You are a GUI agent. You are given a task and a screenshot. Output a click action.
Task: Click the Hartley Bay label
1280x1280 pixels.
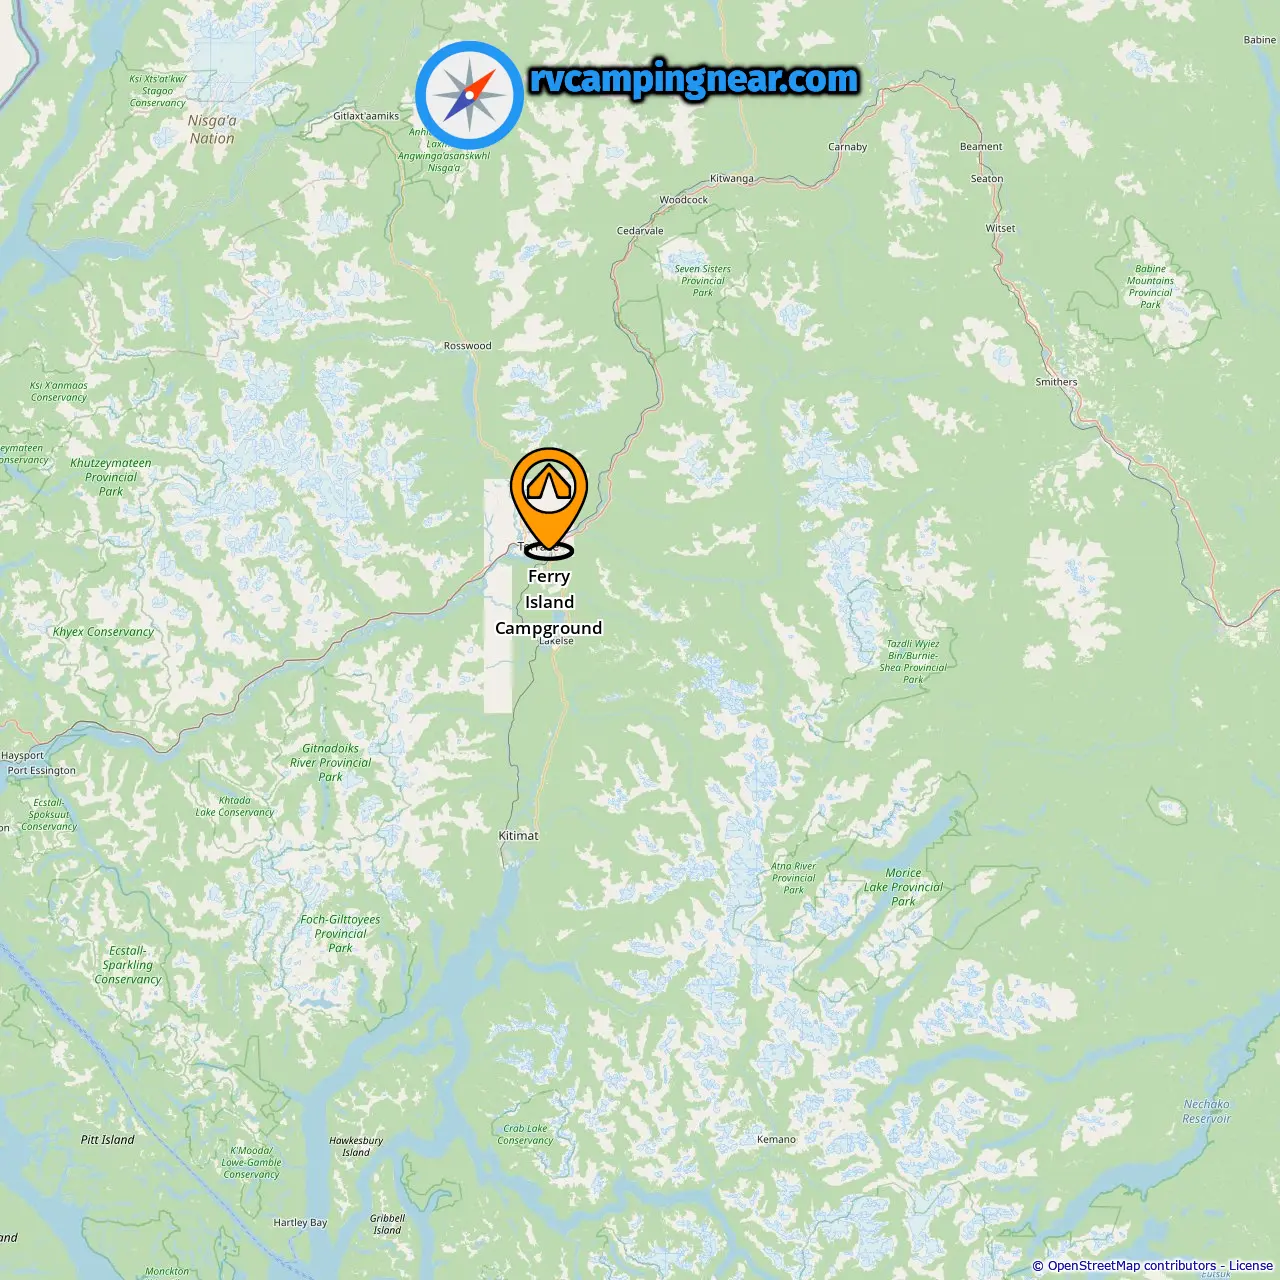[301, 1223]
